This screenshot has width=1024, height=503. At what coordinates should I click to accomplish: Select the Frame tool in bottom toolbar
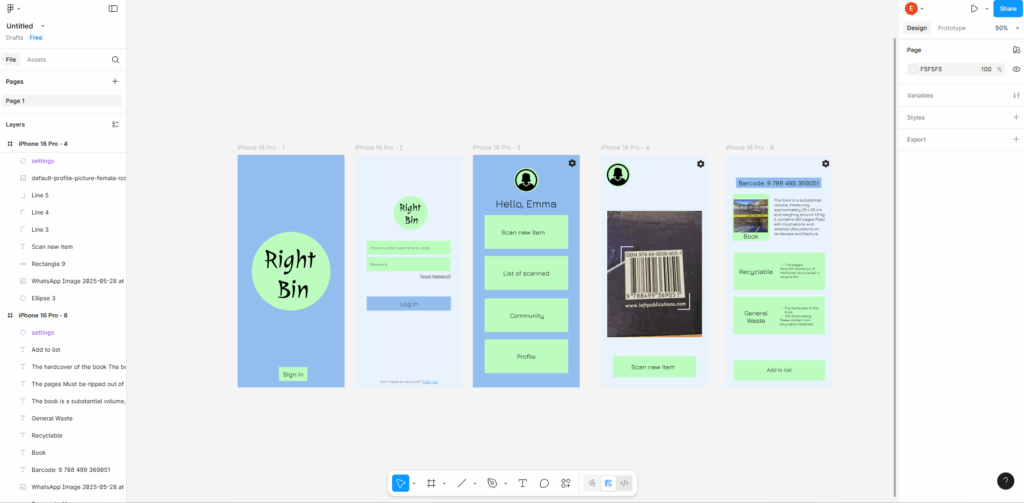point(431,483)
